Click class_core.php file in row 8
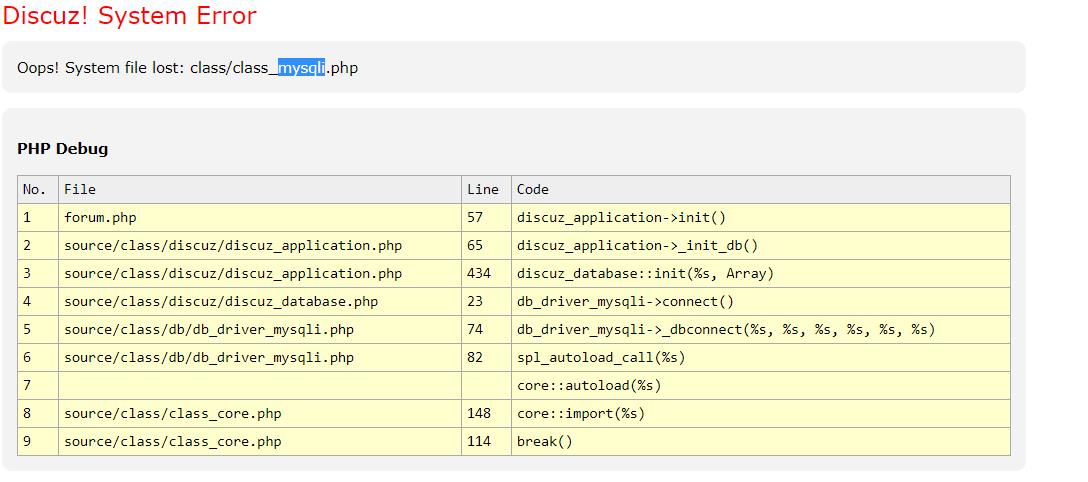Screen dimensions: 1088x482 coord(260,413)
